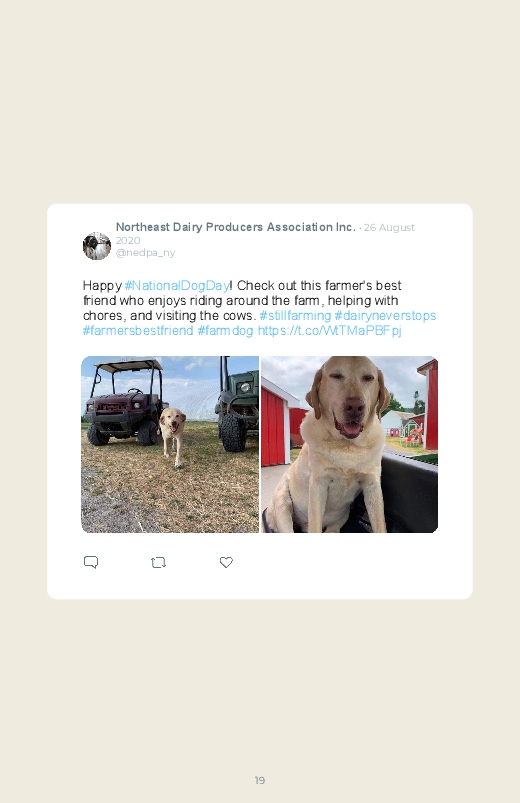Click the red barn at right photo's edge
This screenshot has height=803, width=520.
(x=429, y=405)
